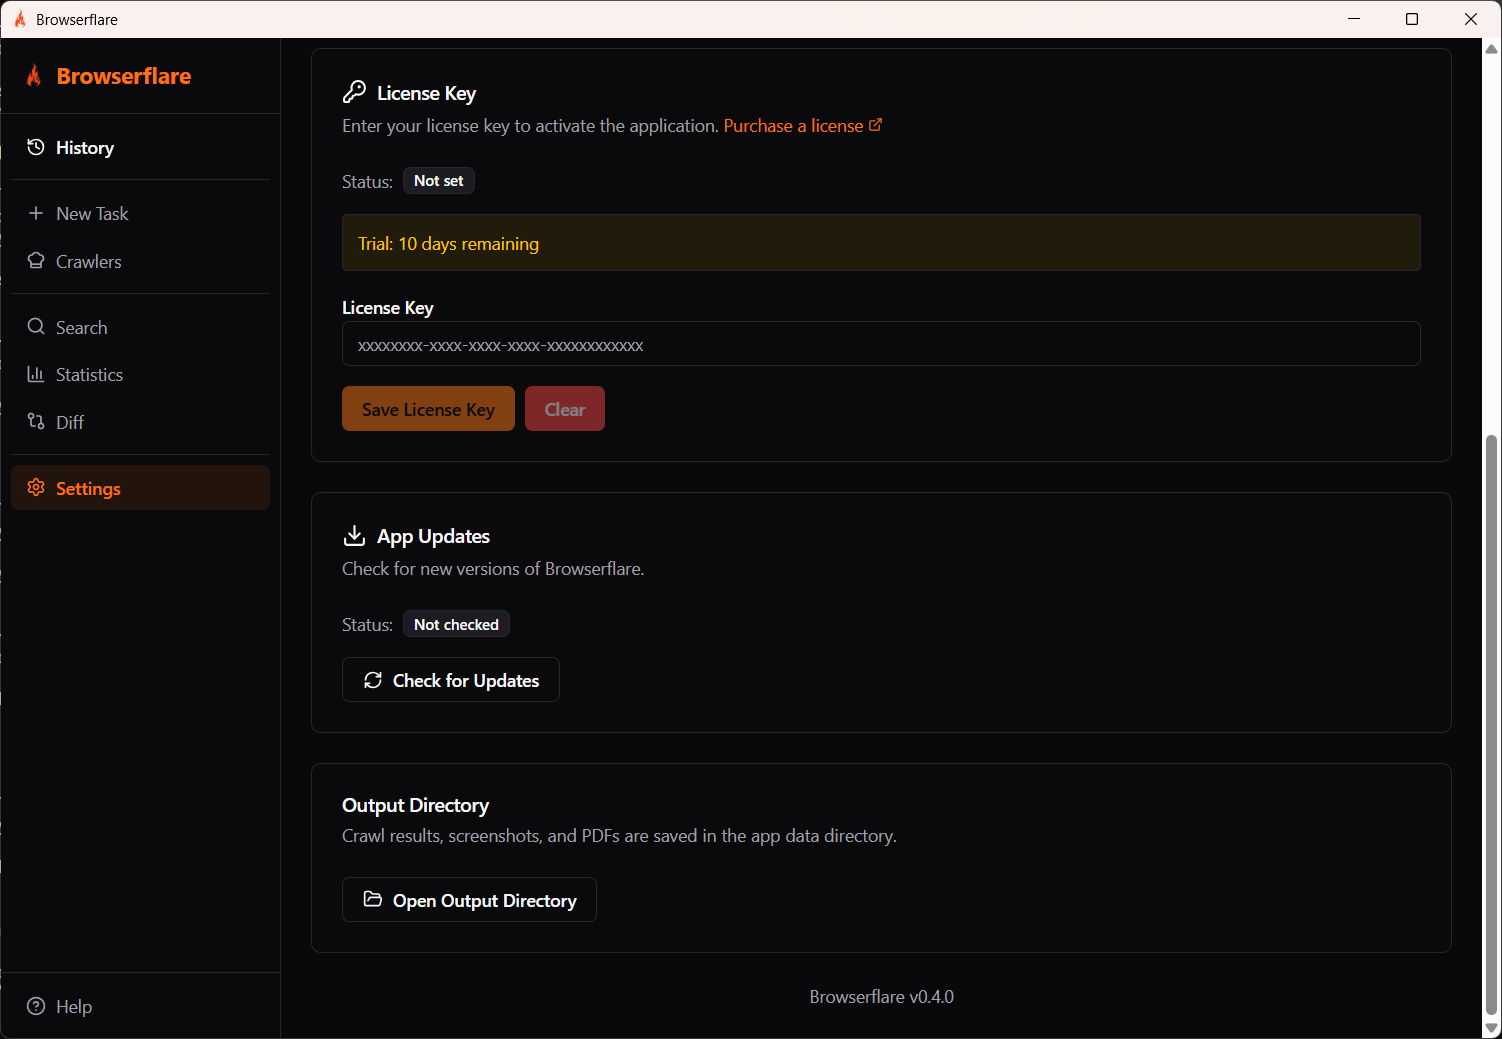Click the Browserflare flame logo in sidebar
1502x1039 pixels.
tap(34, 76)
